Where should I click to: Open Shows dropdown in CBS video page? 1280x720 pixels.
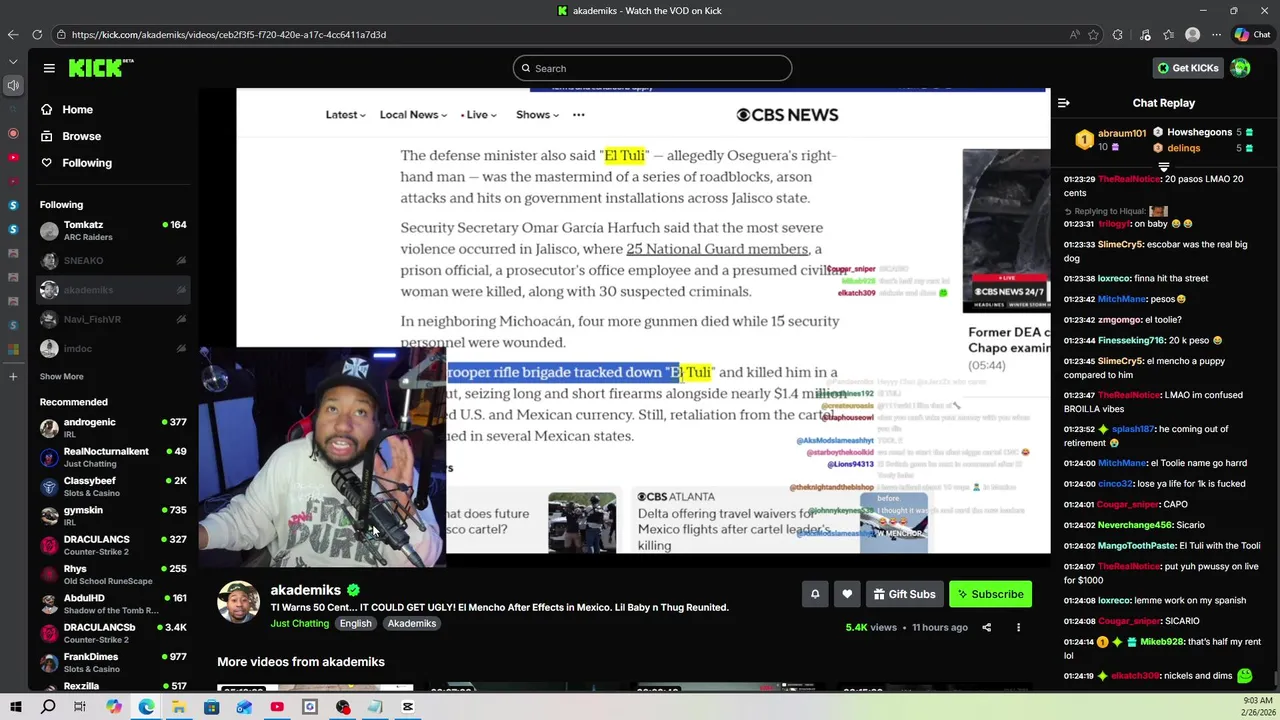tap(537, 115)
